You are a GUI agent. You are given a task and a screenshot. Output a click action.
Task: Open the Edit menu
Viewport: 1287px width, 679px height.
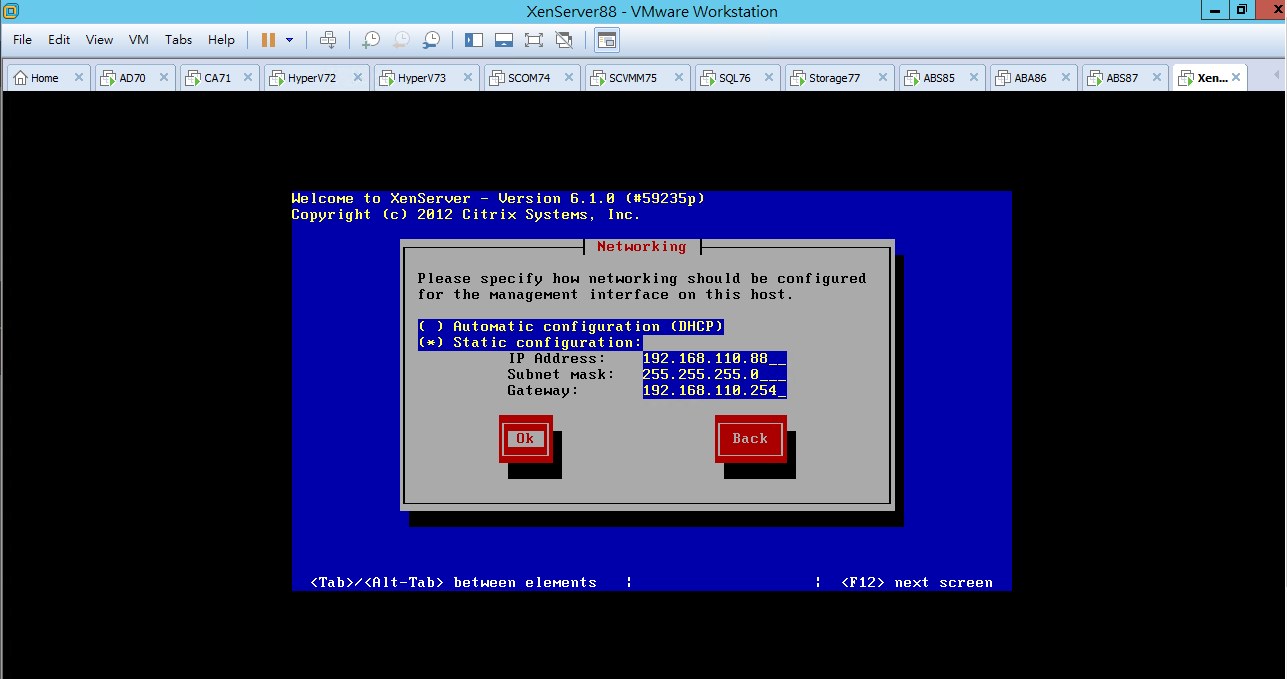pyautogui.click(x=59, y=40)
